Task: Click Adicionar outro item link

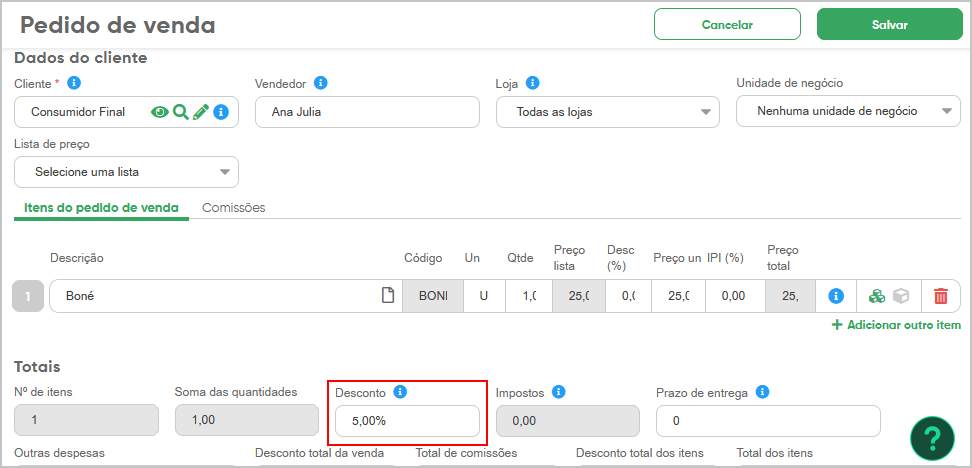Action: [896, 325]
